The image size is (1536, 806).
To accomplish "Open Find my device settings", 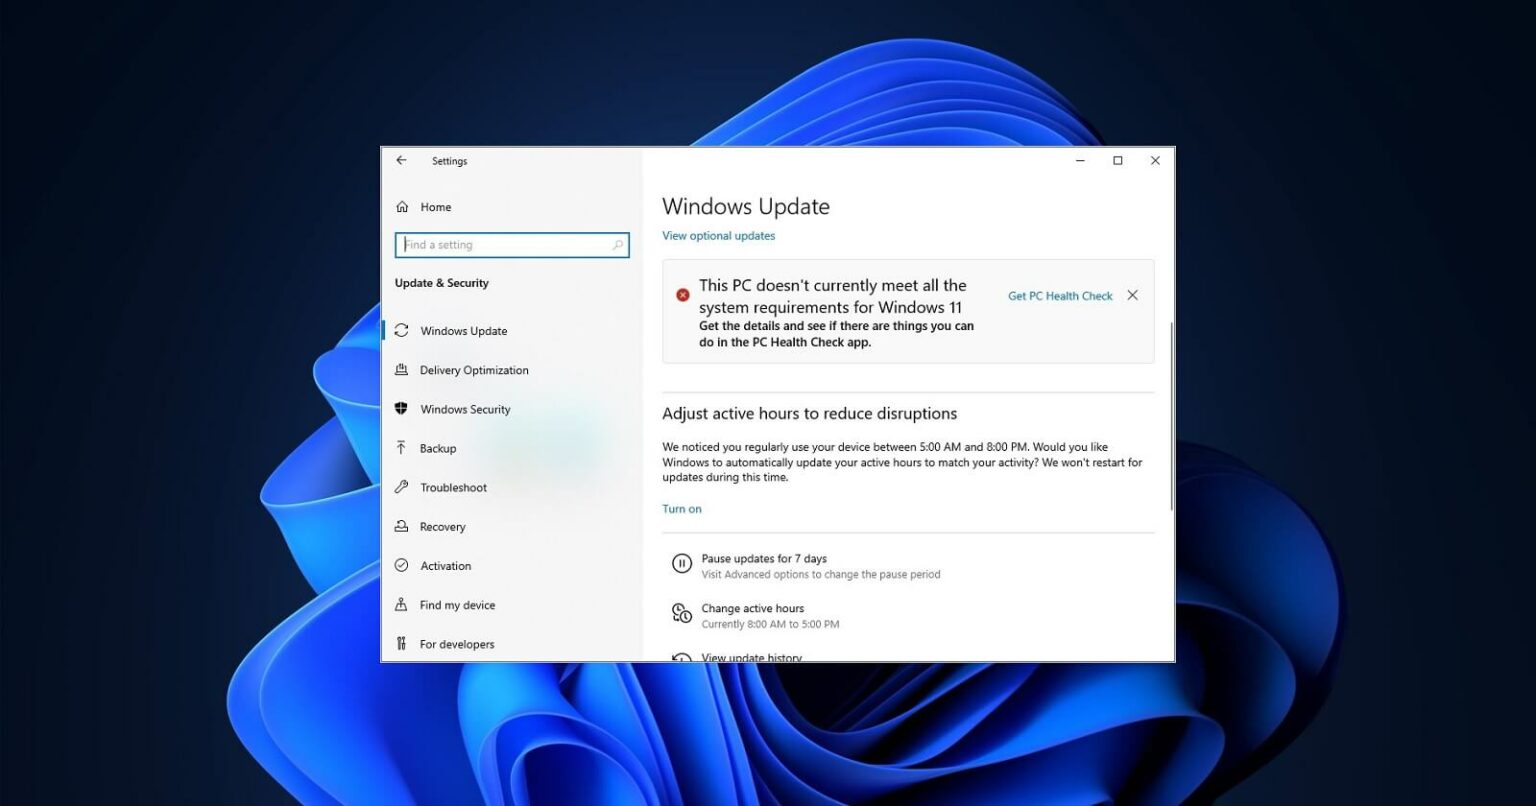I will [457, 604].
